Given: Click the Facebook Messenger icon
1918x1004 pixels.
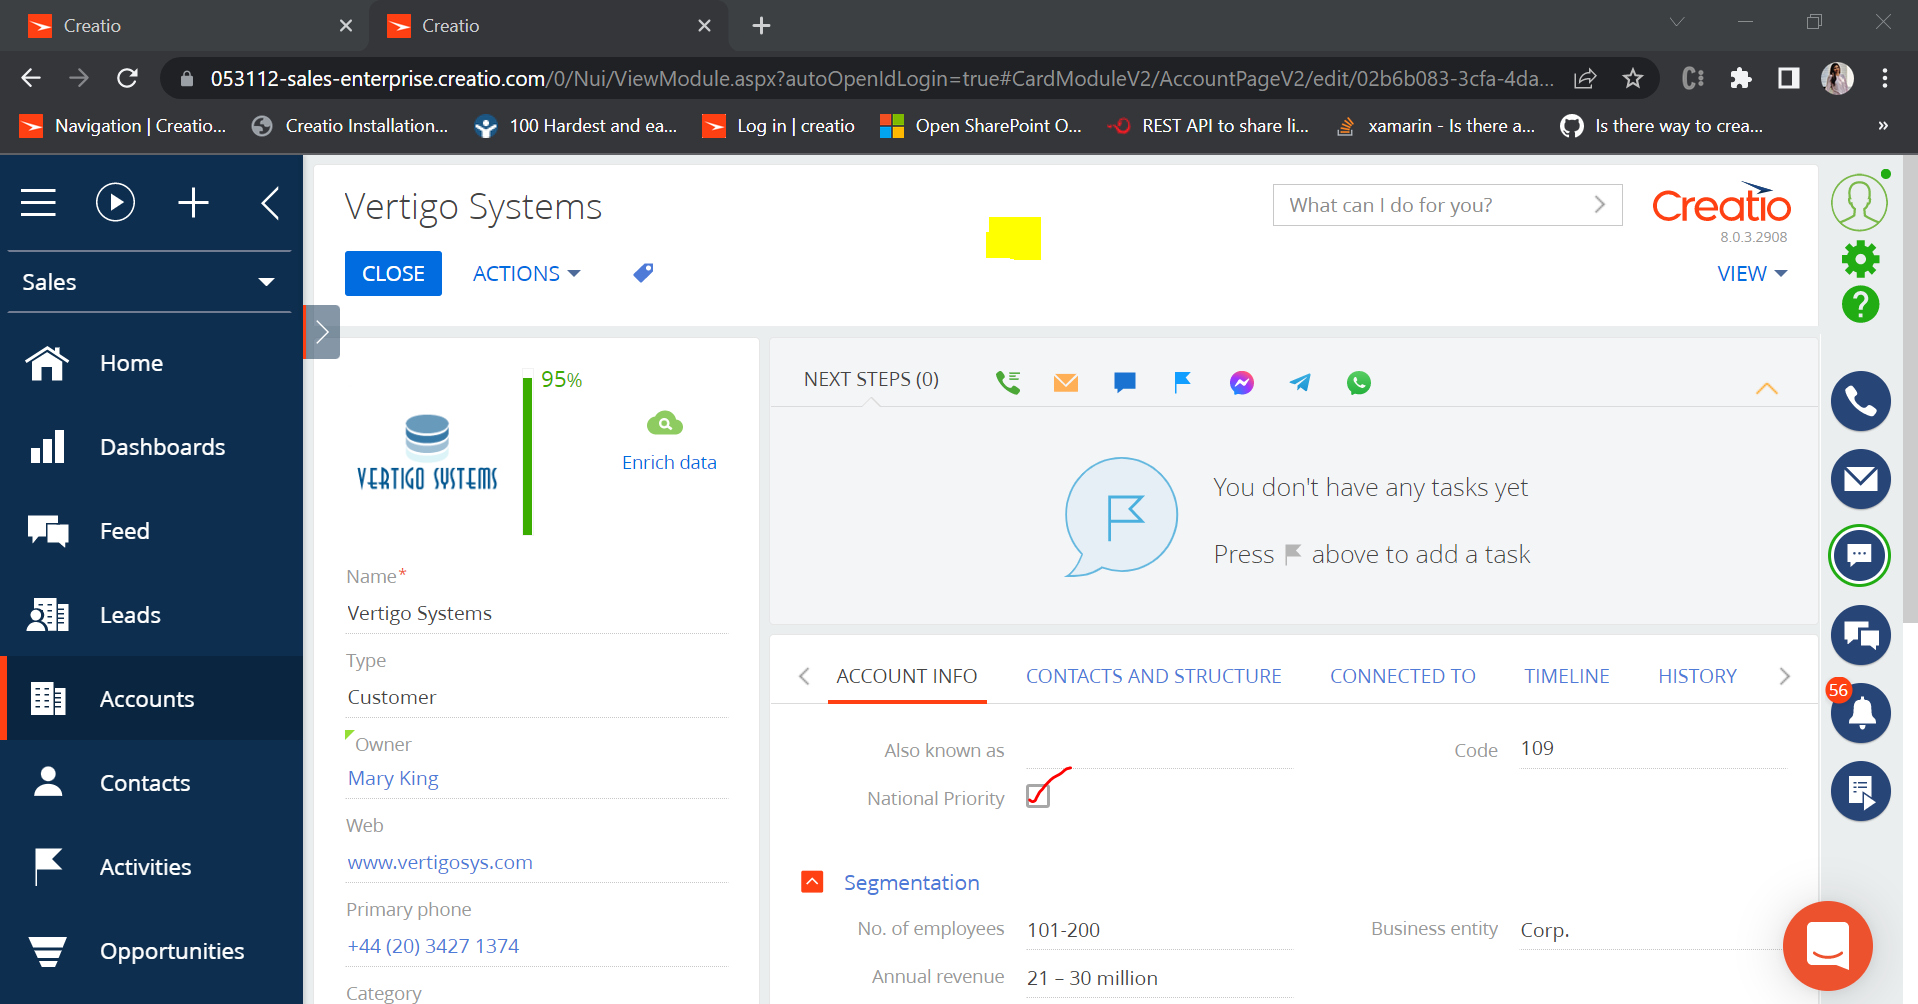Looking at the screenshot, I should coord(1242,382).
